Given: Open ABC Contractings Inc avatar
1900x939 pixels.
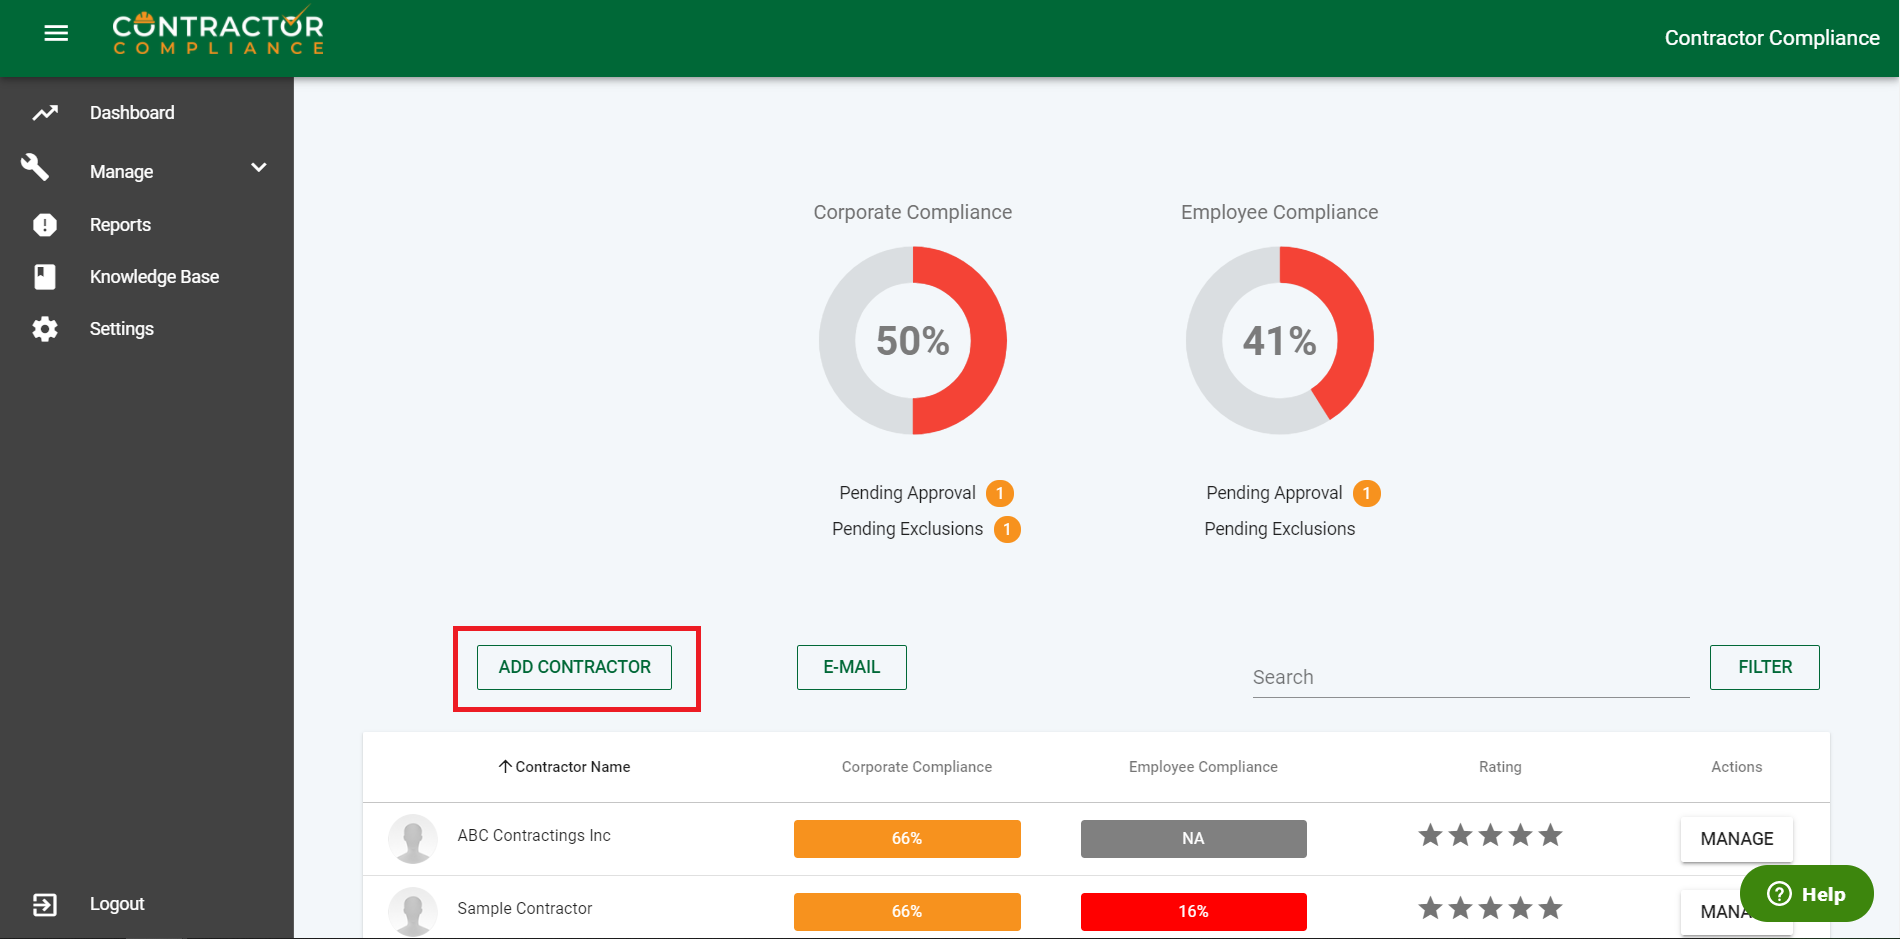Looking at the screenshot, I should point(412,838).
